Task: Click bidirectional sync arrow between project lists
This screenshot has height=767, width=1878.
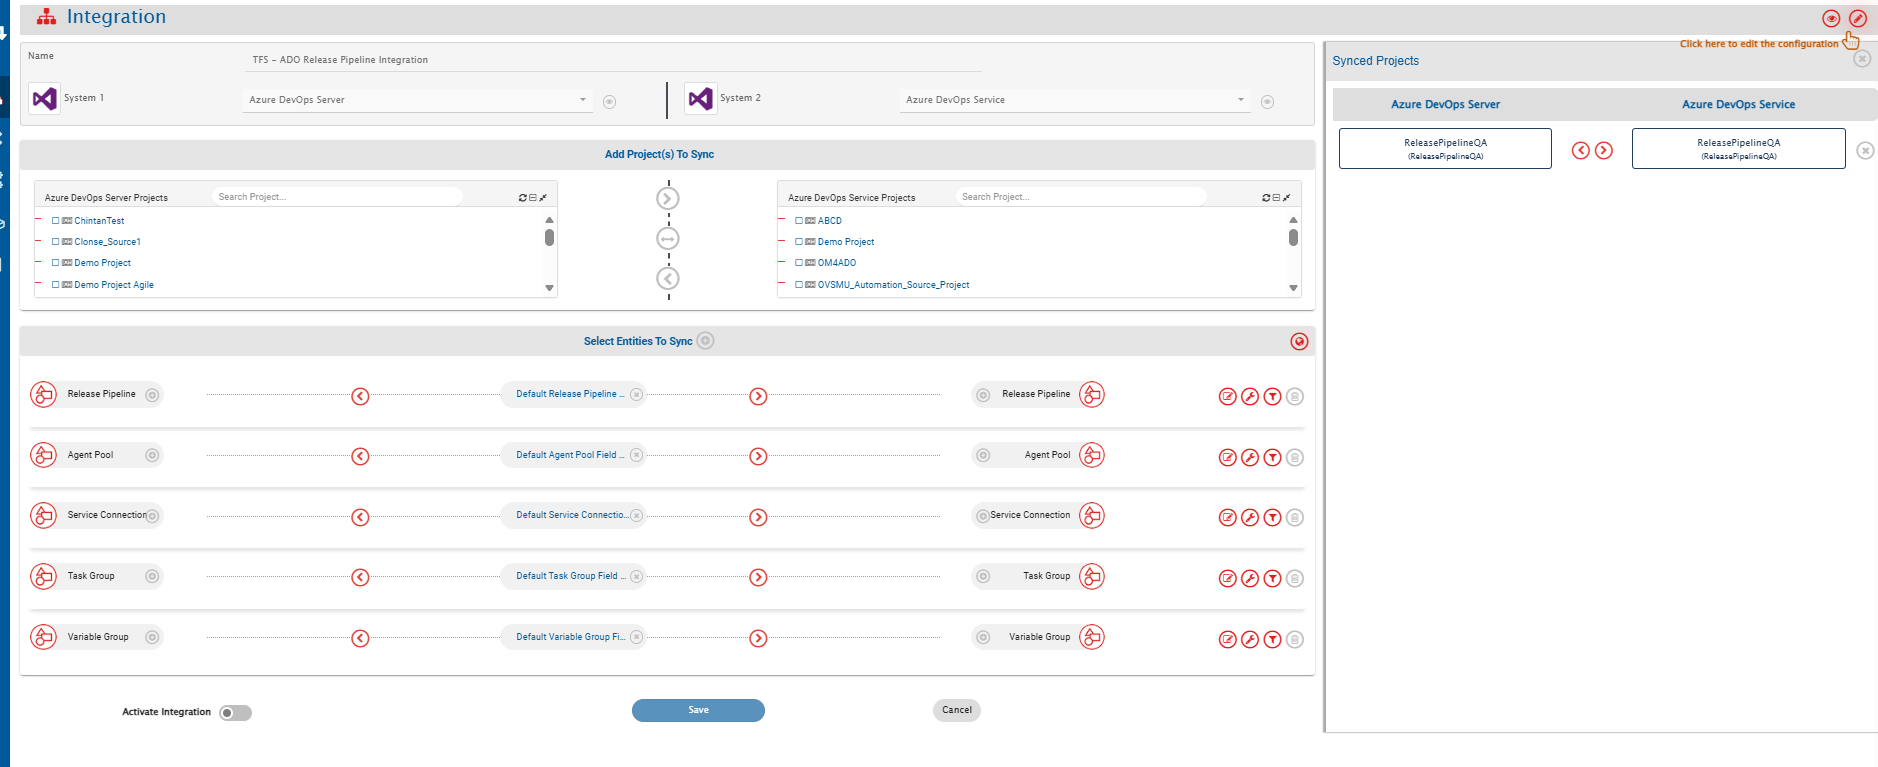Action: pyautogui.click(x=668, y=239)
